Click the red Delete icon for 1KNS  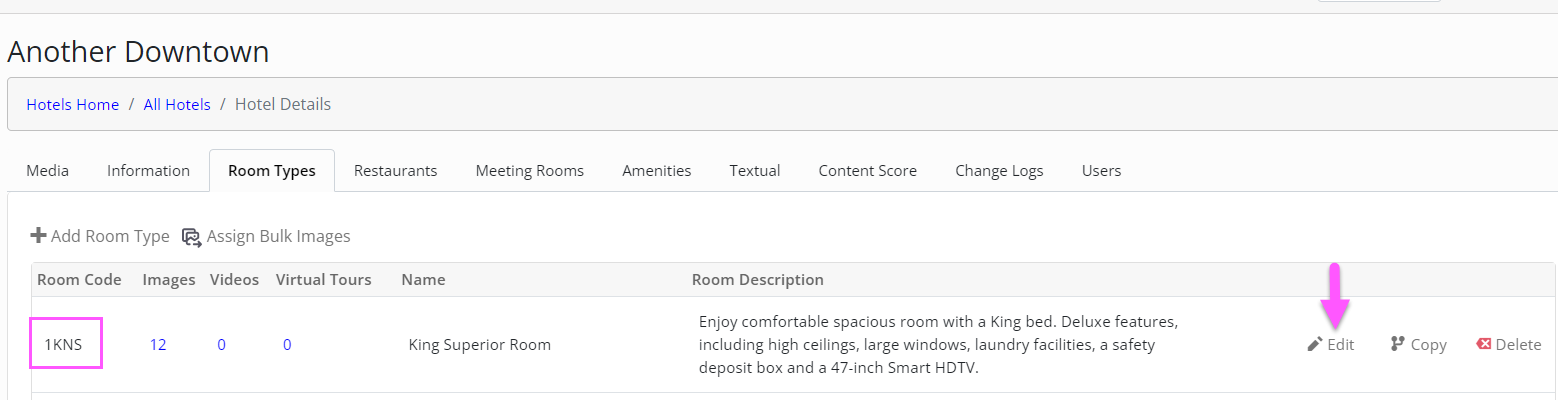(x=1484, y=344)
